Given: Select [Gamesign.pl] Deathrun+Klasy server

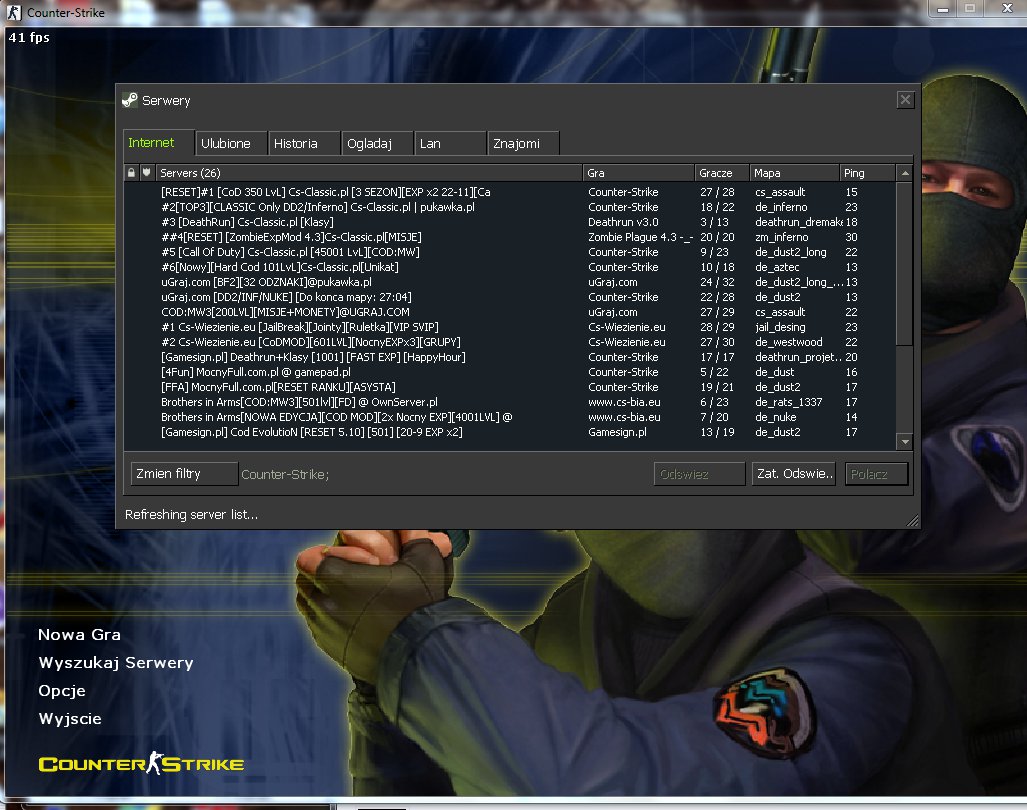Looking at the screenshot, I should [x=510, y=358].
